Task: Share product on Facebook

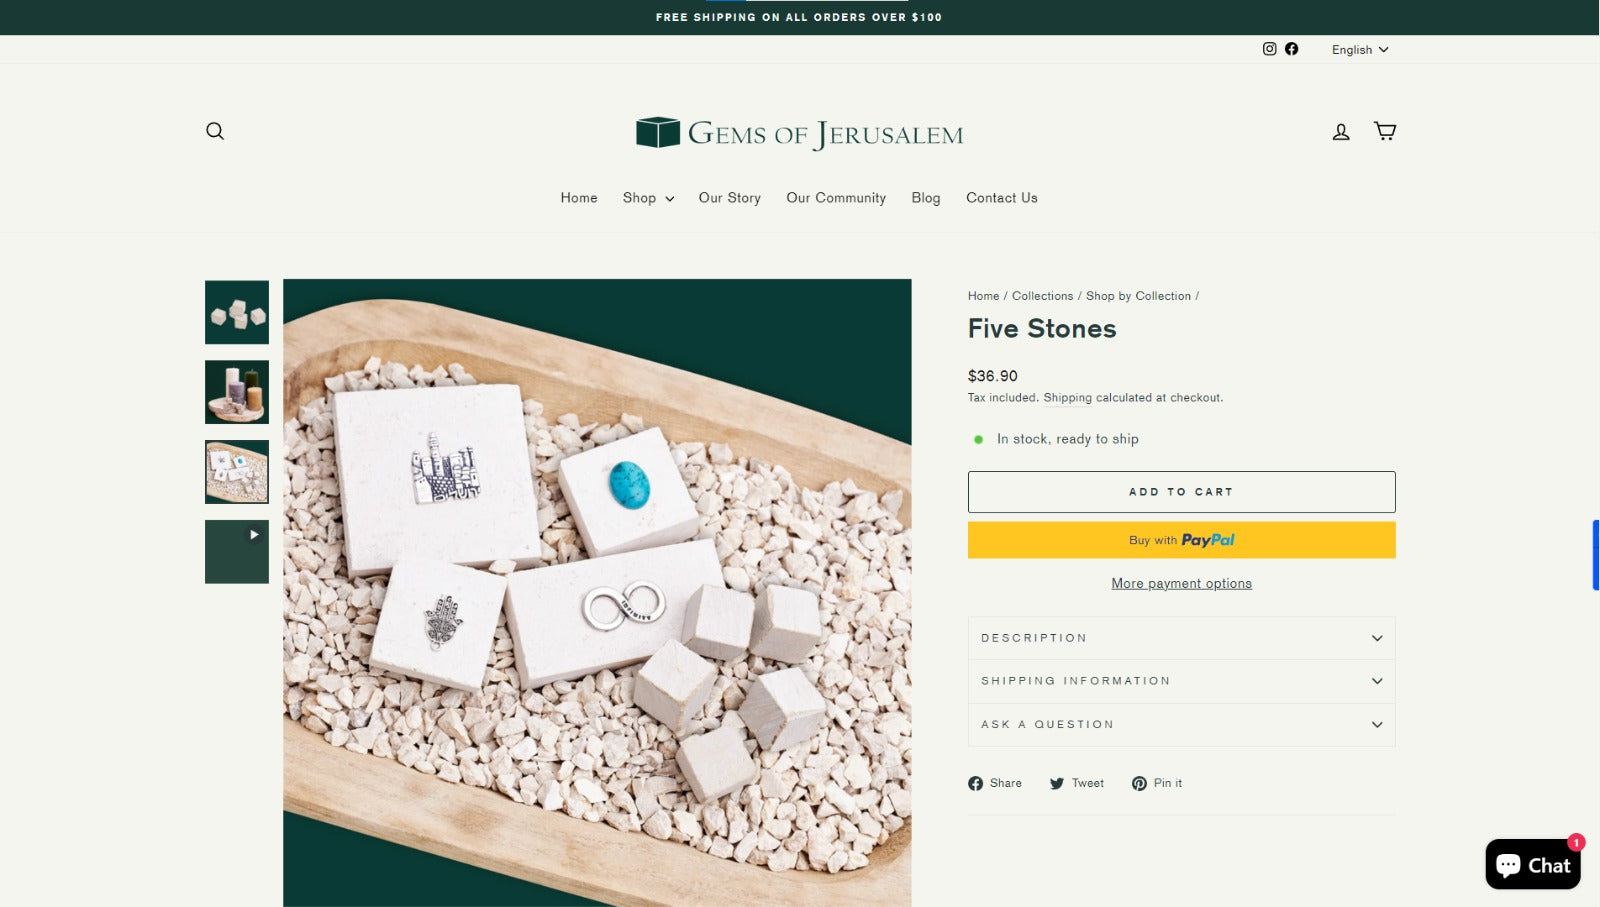Action: tap(995, 783)
